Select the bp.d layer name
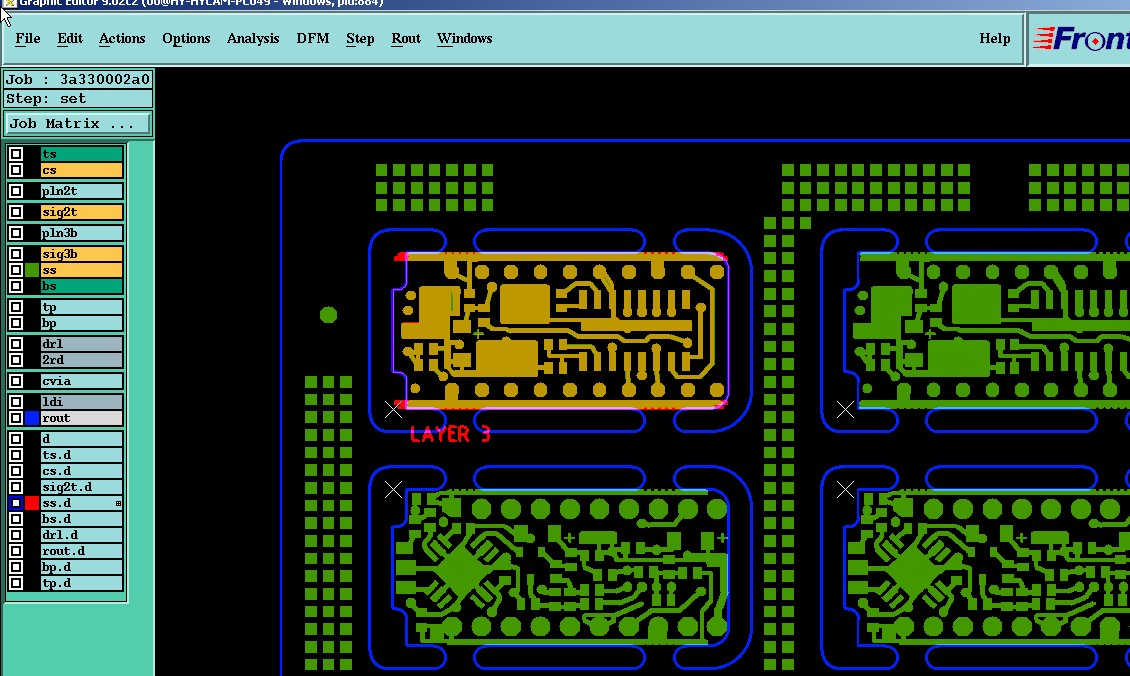1130x676 pixels. (x=81, y=567)
